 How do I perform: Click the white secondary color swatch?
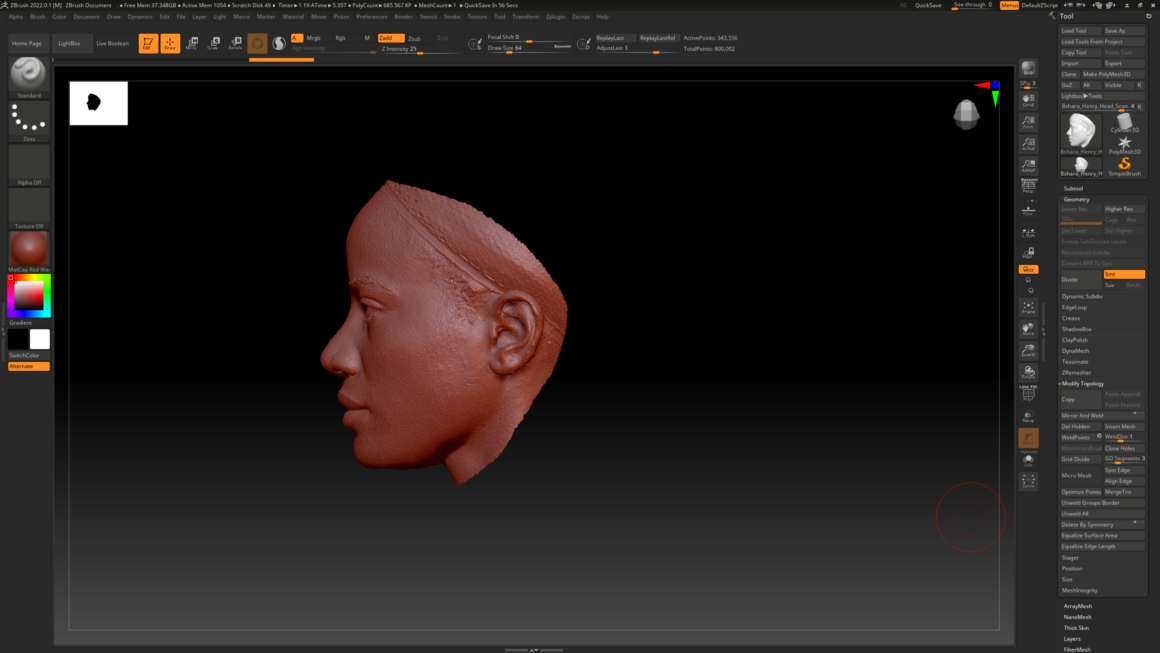(40, 339)
